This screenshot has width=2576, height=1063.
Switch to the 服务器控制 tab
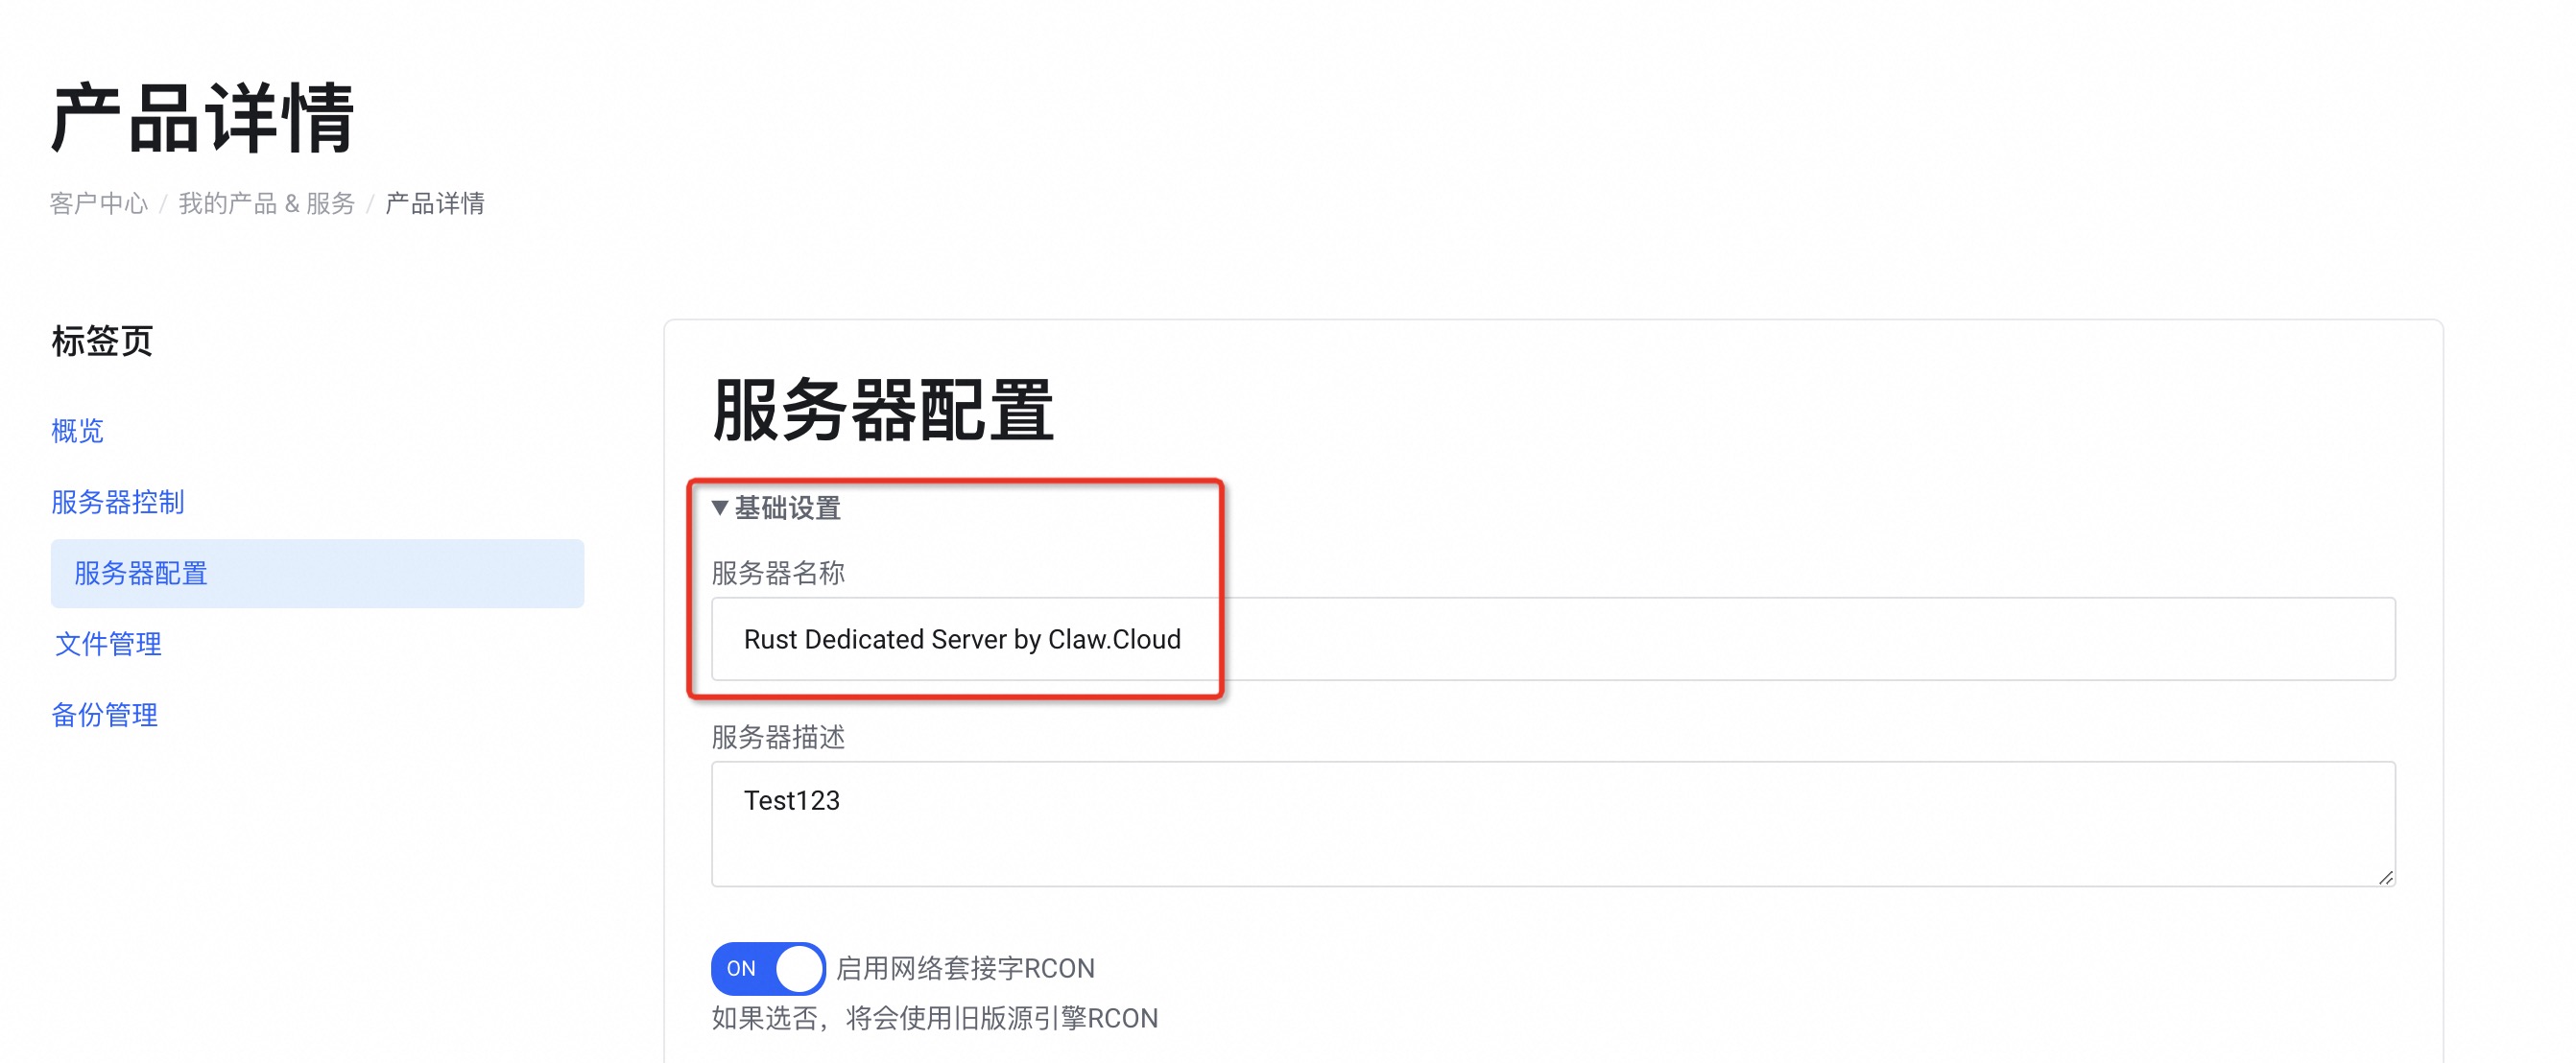(118, 502)
